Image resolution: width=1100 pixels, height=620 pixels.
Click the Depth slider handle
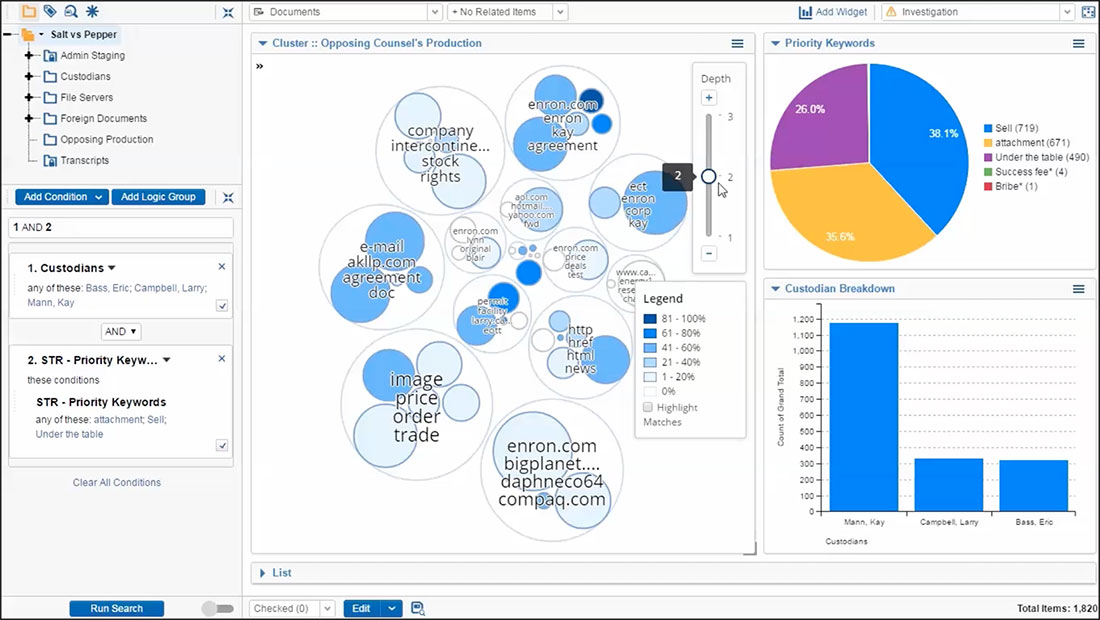pos(709,176)
